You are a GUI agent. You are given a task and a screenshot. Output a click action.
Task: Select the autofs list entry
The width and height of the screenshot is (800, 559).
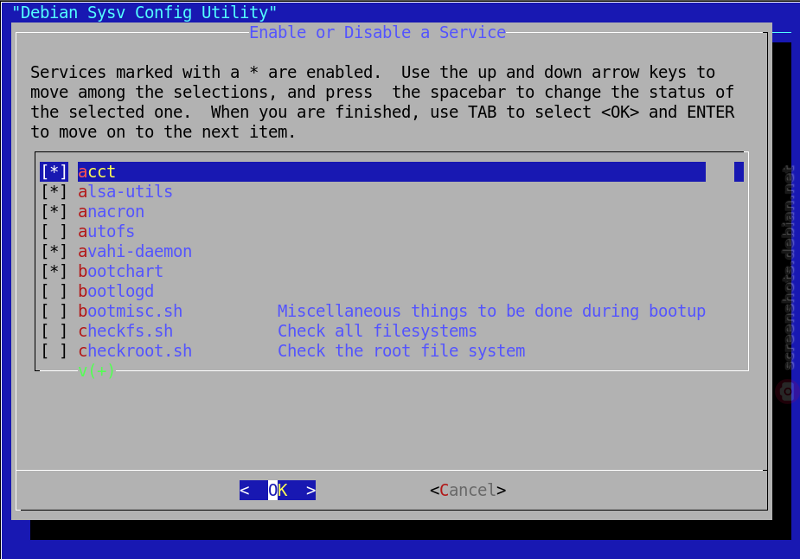pos(106,232)
